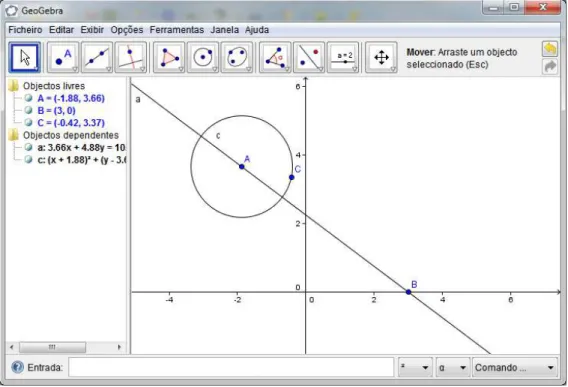Click the Objectos dependentes folder icon
The width and height of the screenshot is (568, 387).
click(13, 135)
